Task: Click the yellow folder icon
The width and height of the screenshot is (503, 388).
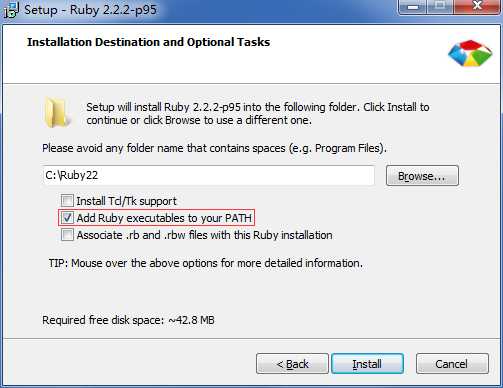Action: [x=56, y=113]
